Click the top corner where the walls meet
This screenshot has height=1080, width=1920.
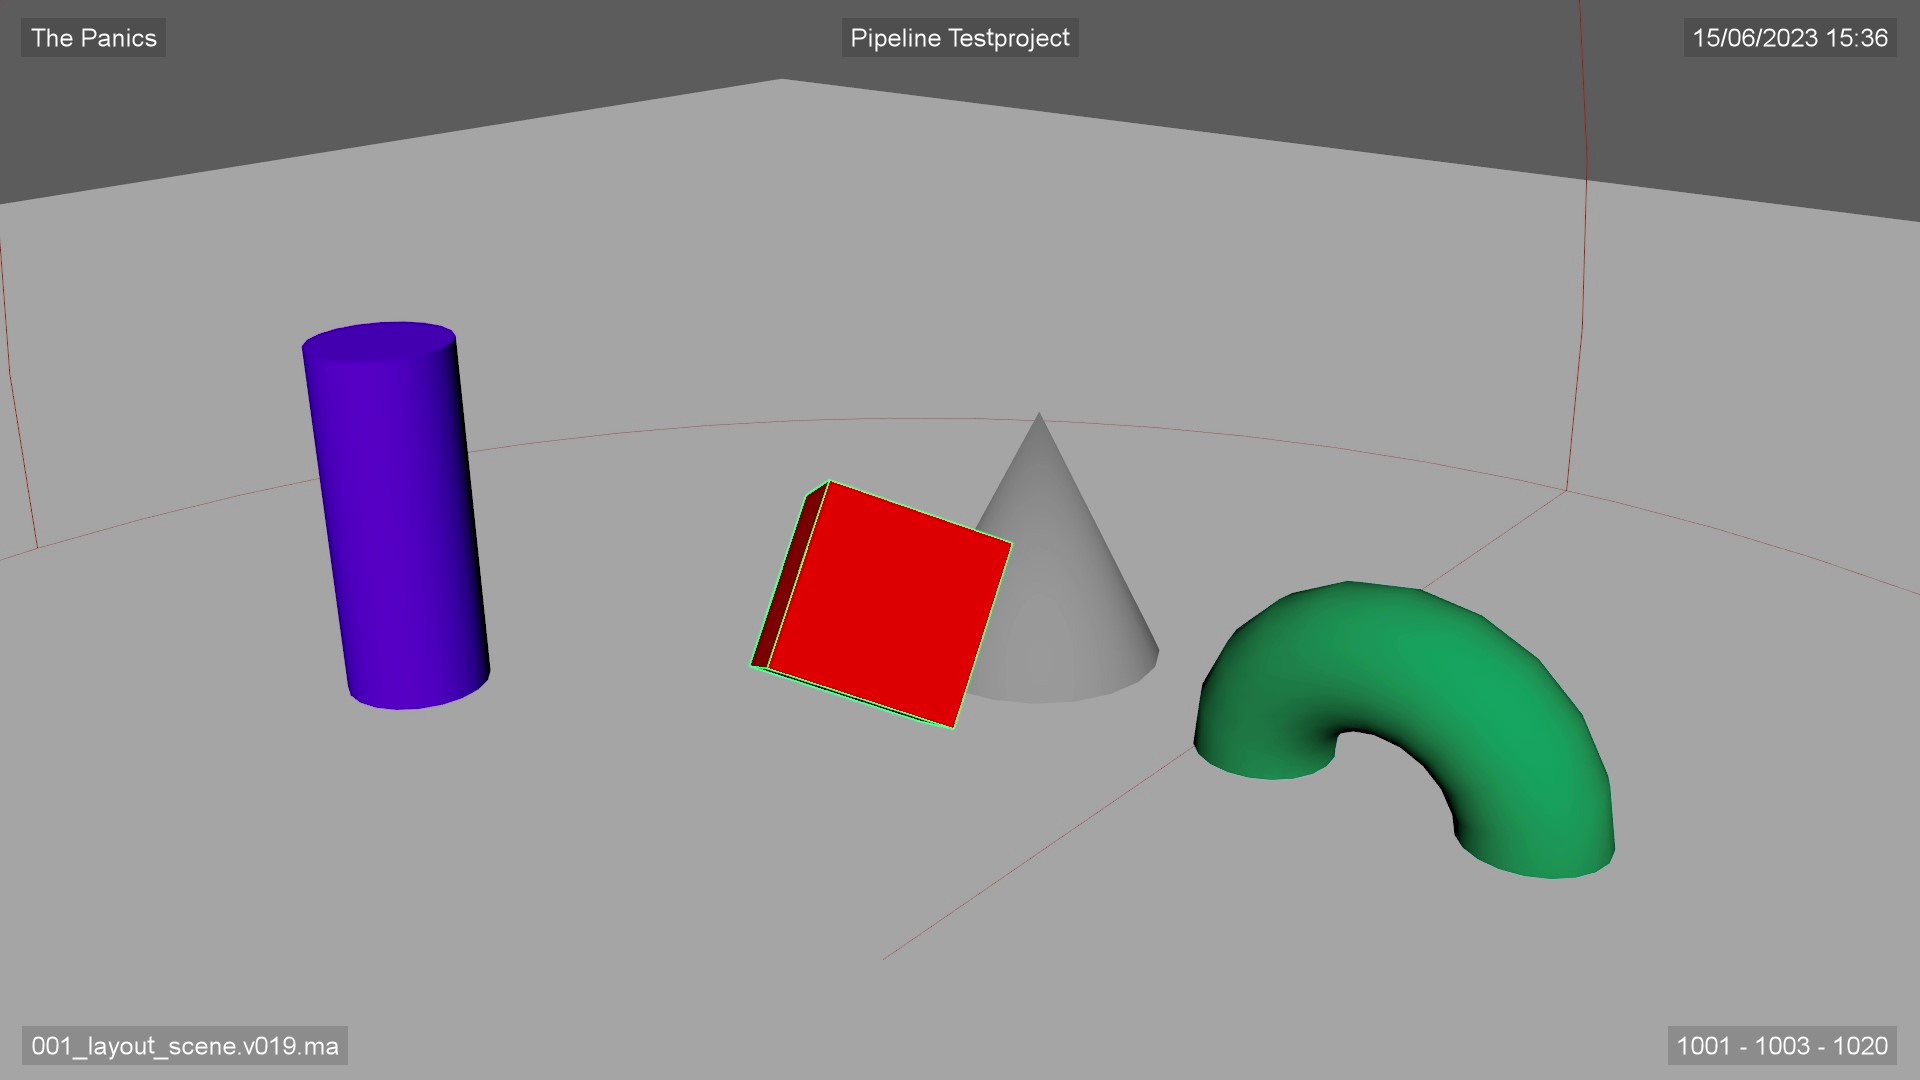coord(781,80)
